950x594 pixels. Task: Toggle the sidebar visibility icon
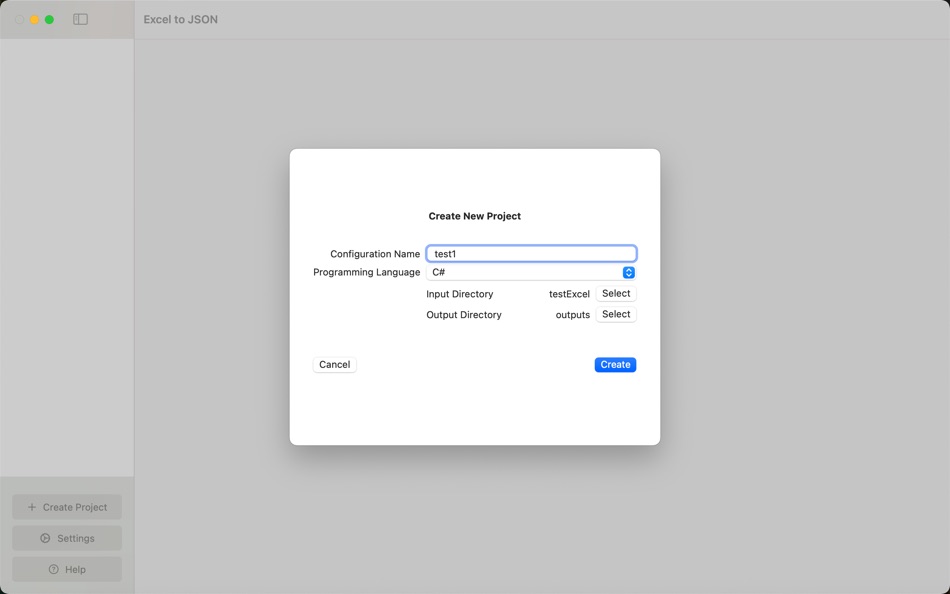80,18
